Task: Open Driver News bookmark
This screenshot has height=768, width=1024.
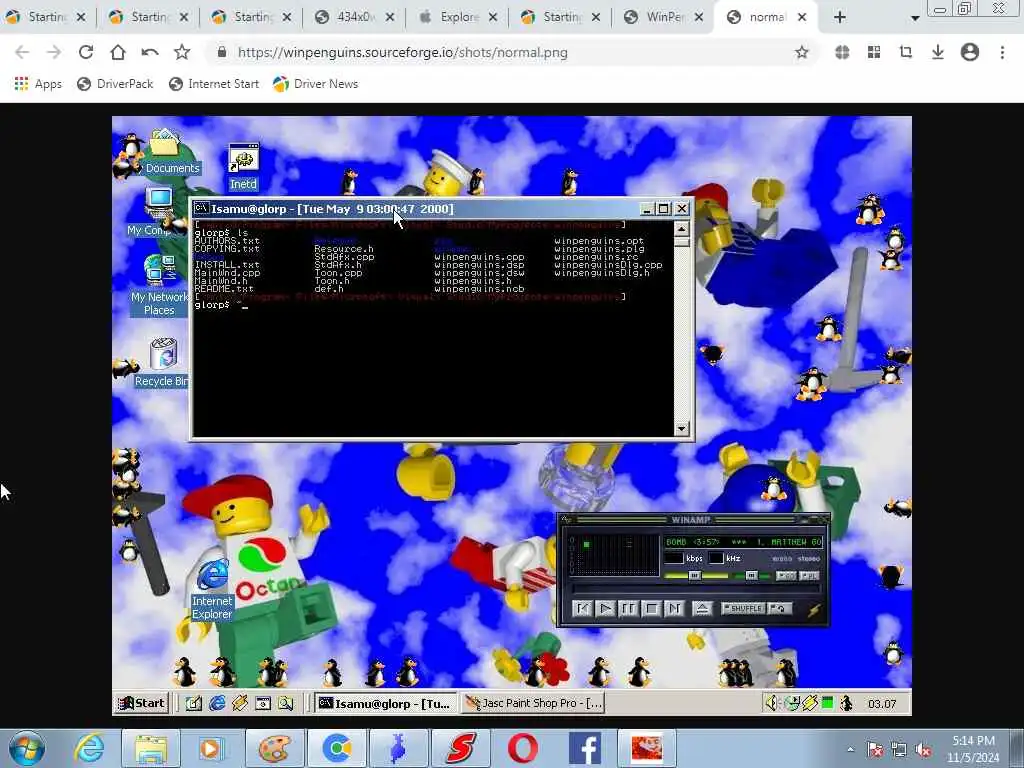Action: [x=315, y=84]
